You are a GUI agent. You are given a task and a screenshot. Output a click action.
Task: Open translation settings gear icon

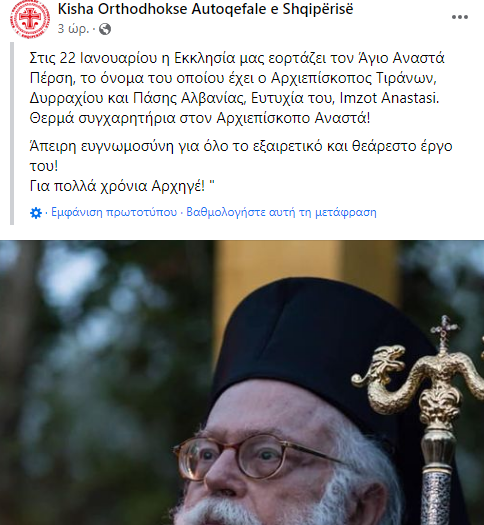(36, 213)
